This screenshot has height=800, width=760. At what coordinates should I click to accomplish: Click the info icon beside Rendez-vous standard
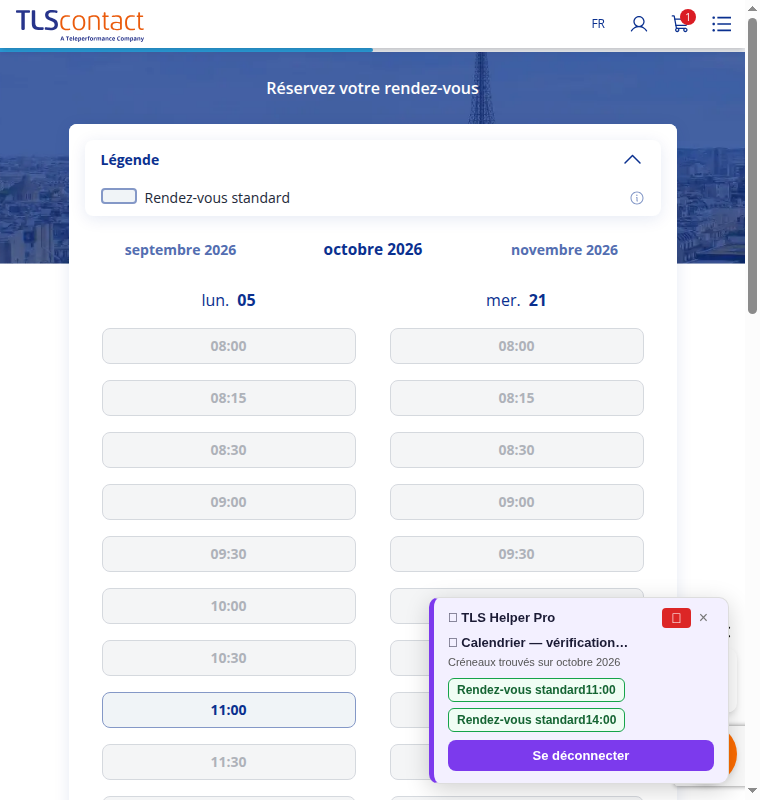637,198
